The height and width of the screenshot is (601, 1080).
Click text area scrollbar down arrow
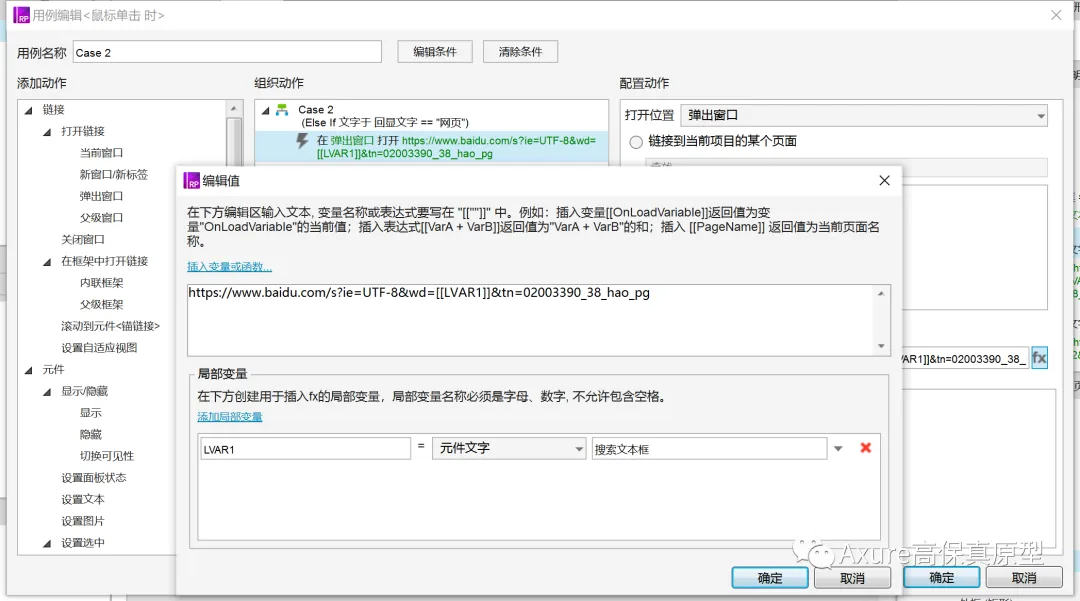point(881,346)
